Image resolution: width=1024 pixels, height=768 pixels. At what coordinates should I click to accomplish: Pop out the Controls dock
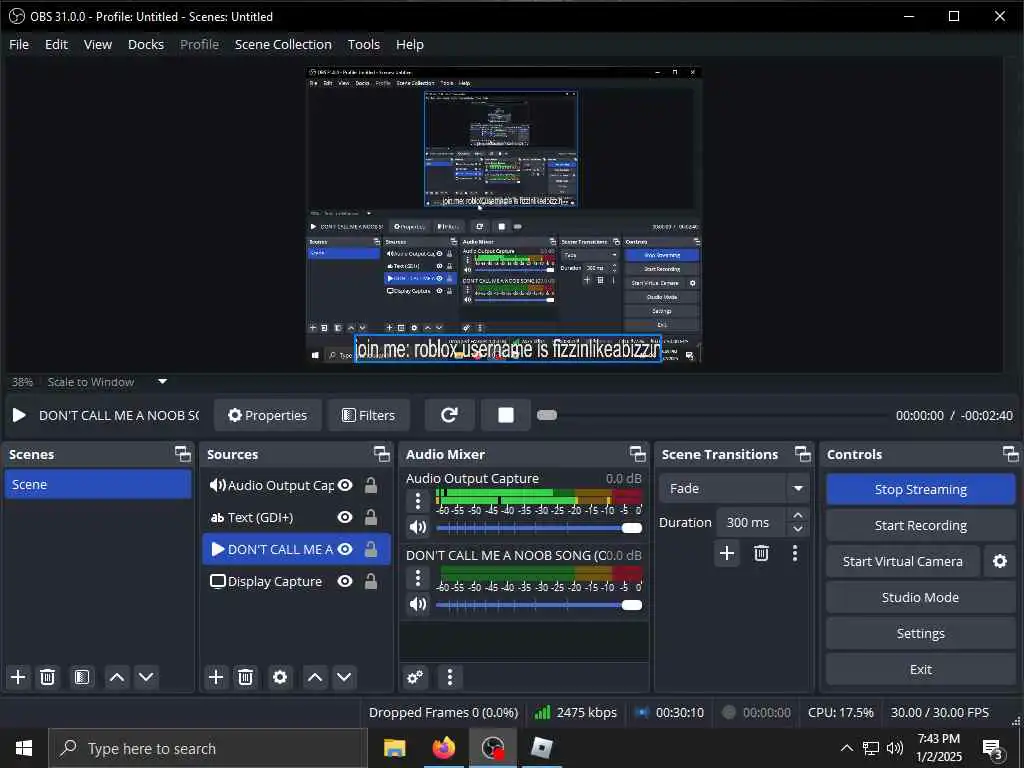pyautogui.click(x=1010, y=454)
